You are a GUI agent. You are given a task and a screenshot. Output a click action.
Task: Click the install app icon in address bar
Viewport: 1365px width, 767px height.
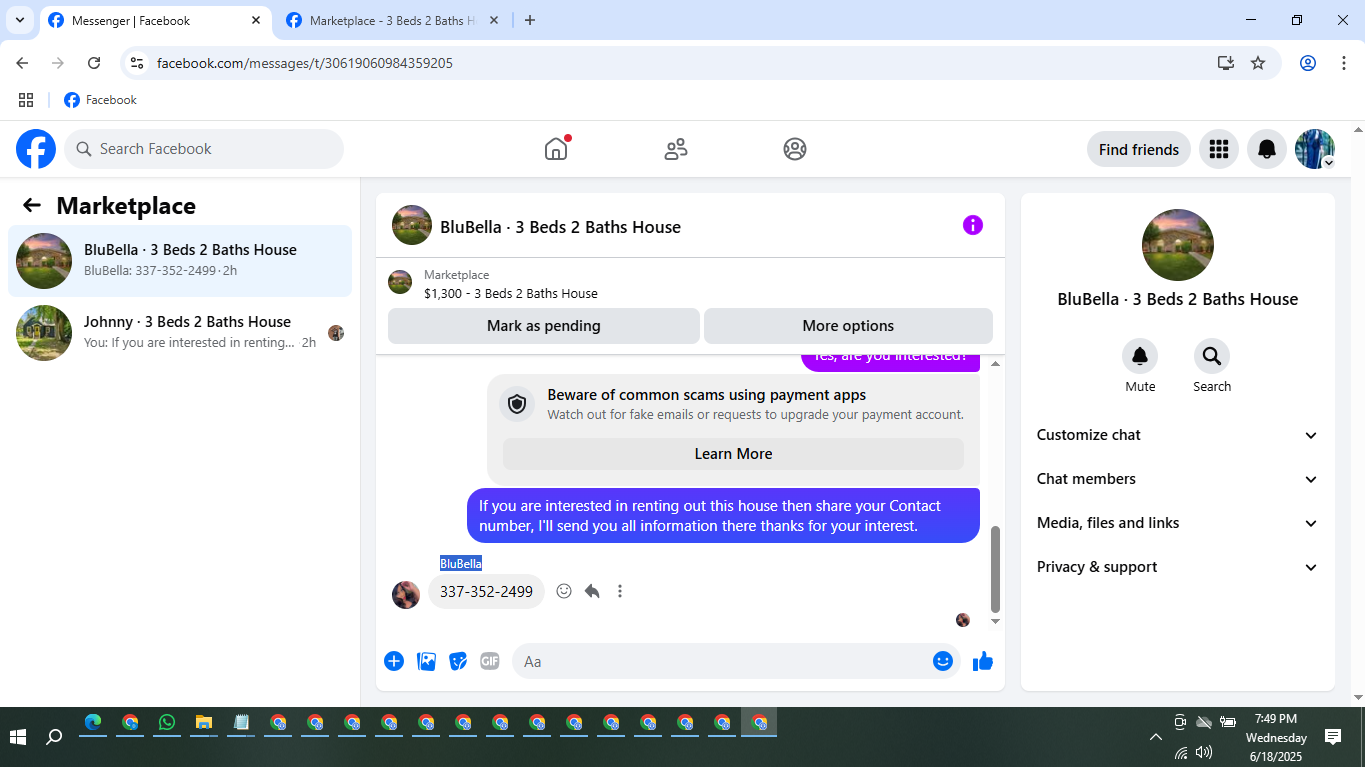click(1226, 63)
